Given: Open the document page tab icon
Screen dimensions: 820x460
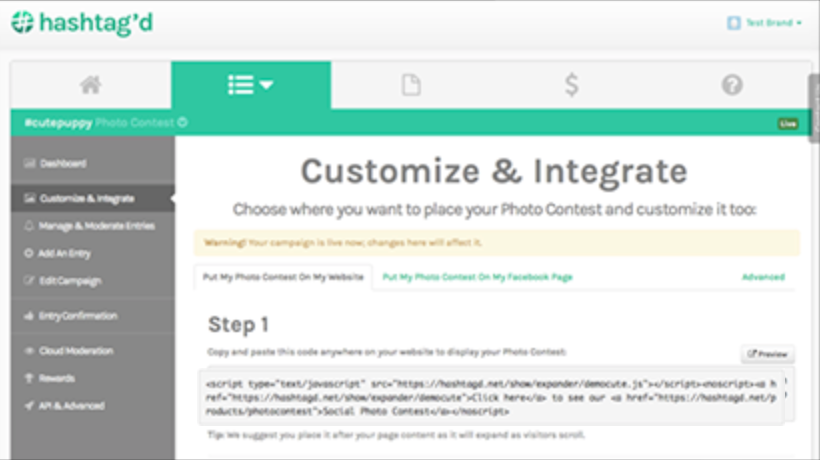Looking at the screenshot, I should coord(411,85).
